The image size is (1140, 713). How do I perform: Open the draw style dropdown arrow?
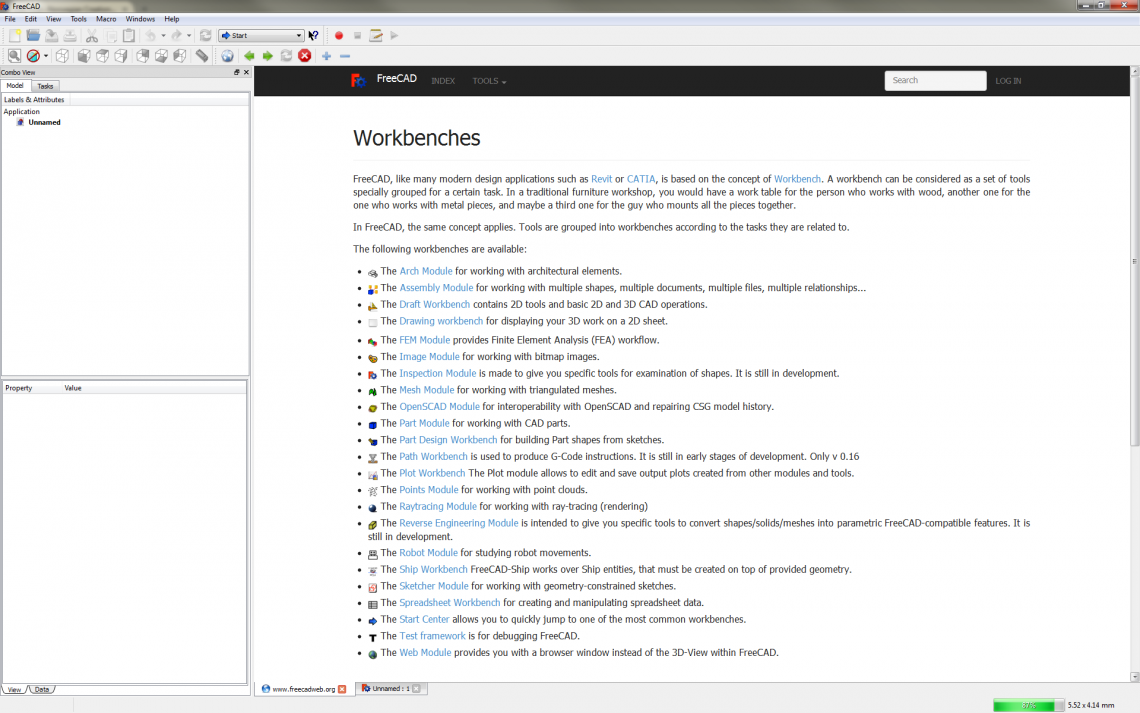(46, 56)
